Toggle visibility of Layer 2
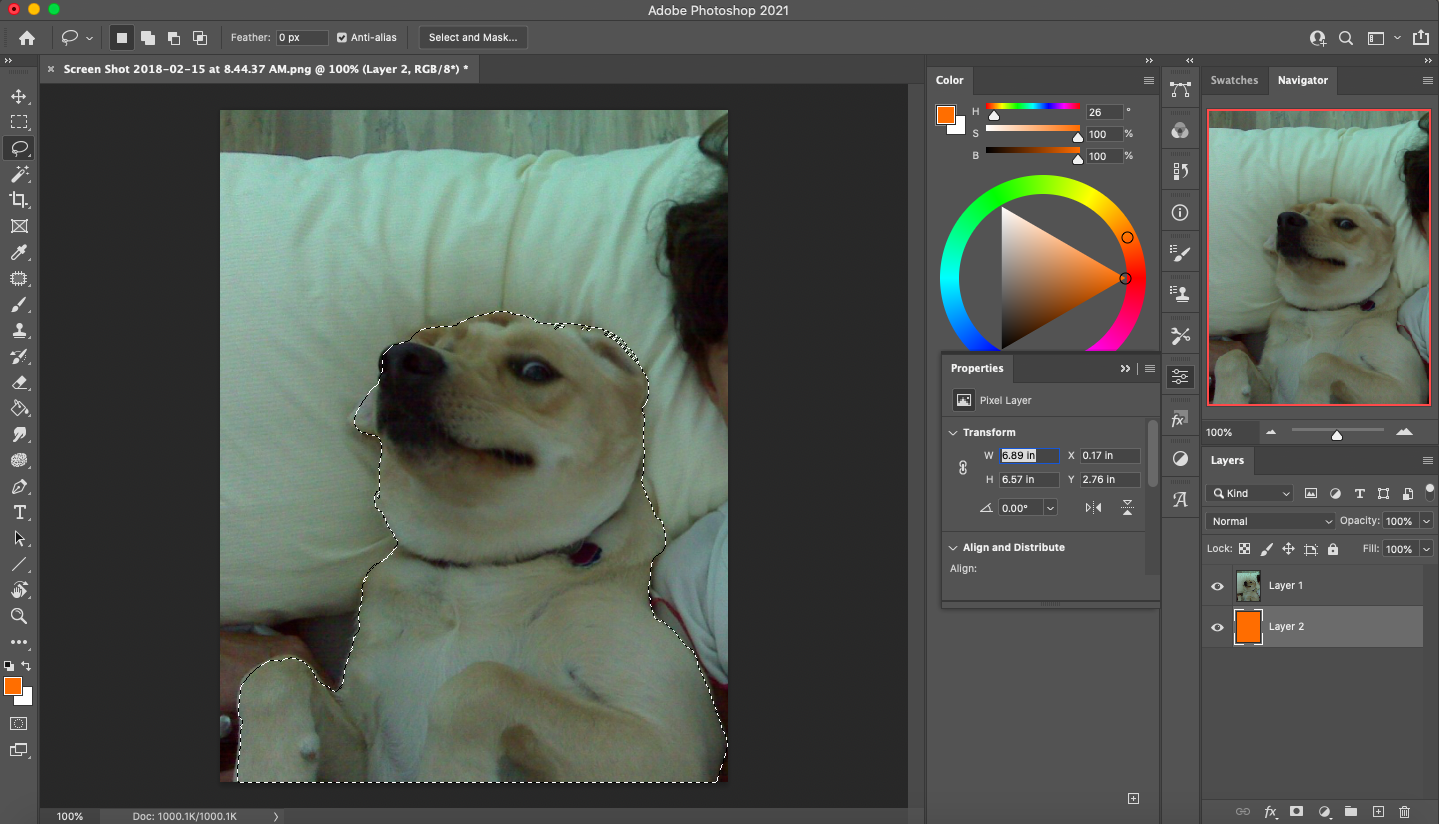This screenshot has width=1439, height=824. tap(1217, 627)
